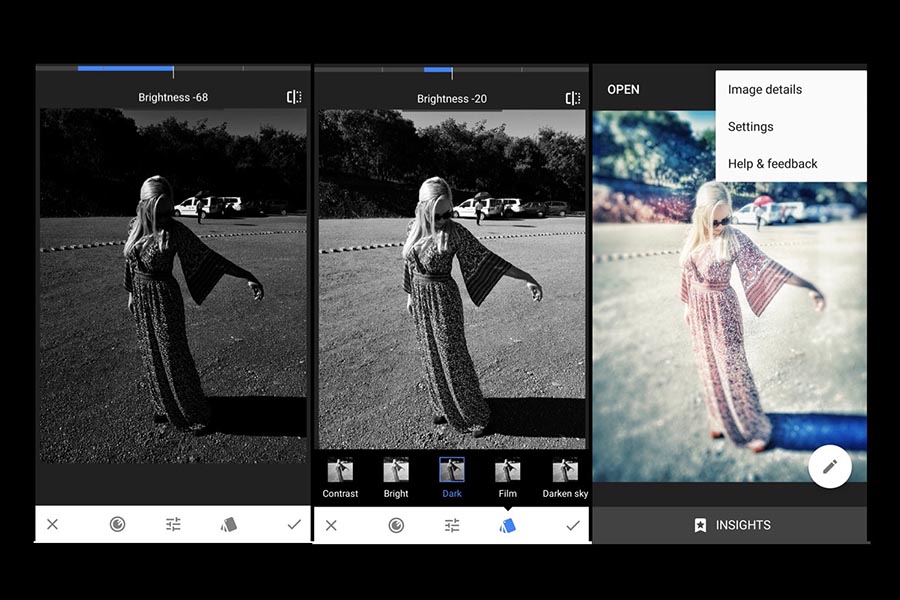Screen dimensions: 900x600
Task: Tap the blue styles icon in Brightness -20 screen
Action: point(508,525)
